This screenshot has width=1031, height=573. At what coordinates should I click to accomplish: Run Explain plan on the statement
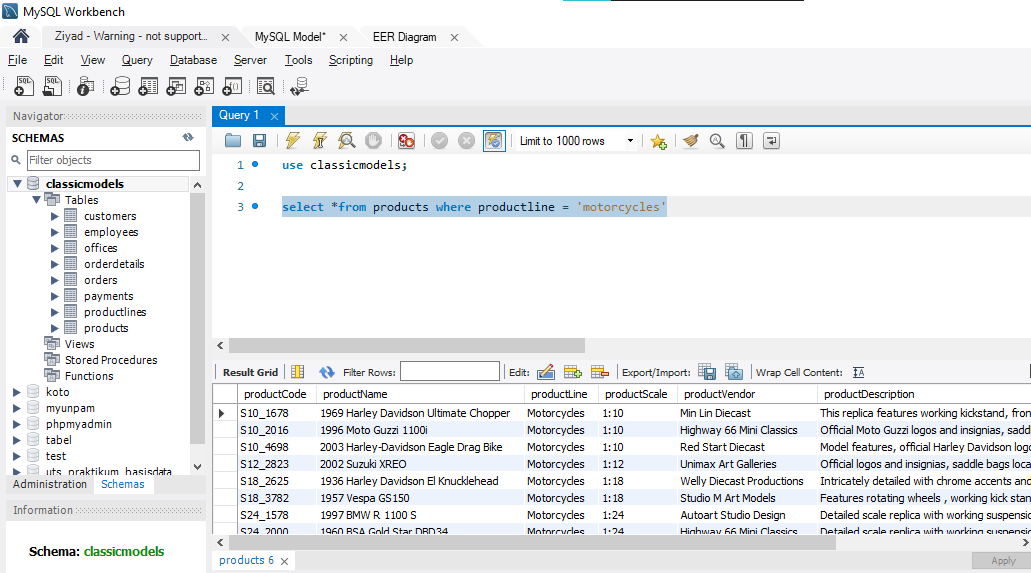(347, 140)
